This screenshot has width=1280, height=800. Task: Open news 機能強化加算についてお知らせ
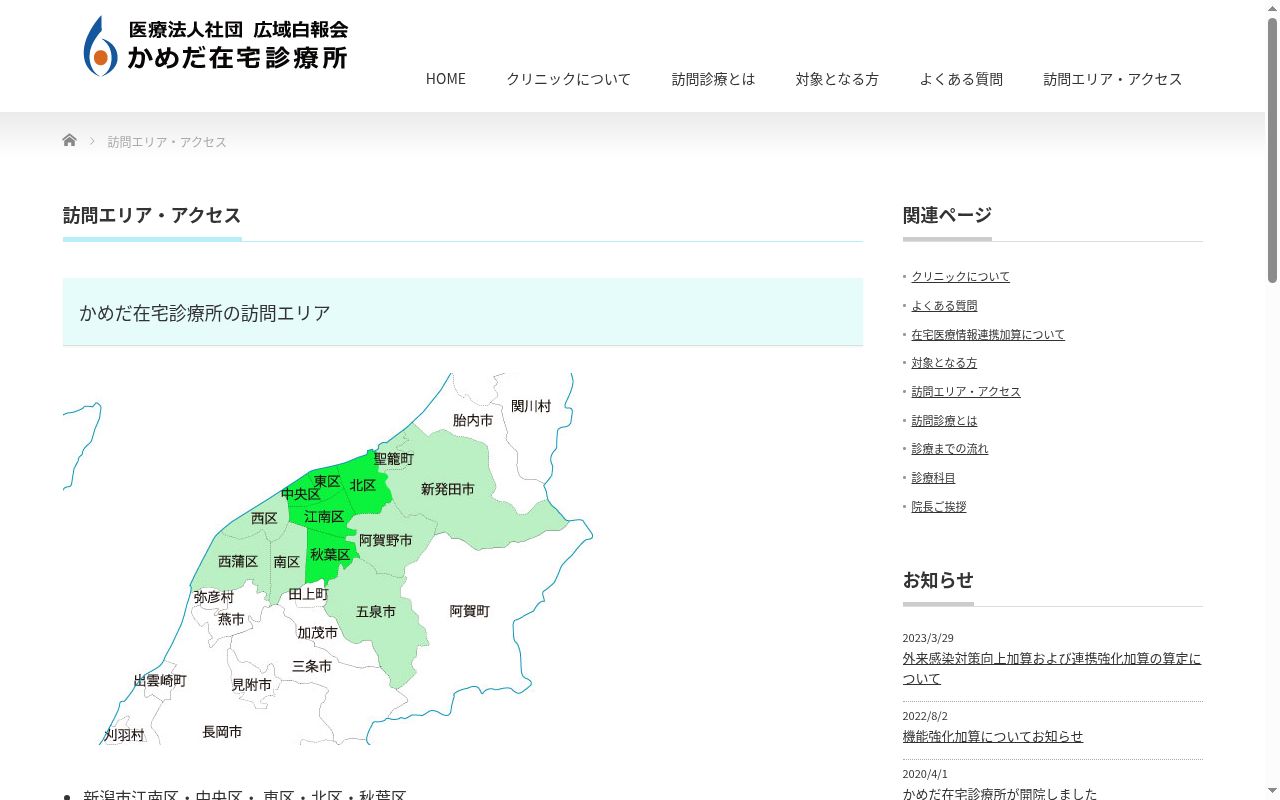coord(993,737)
